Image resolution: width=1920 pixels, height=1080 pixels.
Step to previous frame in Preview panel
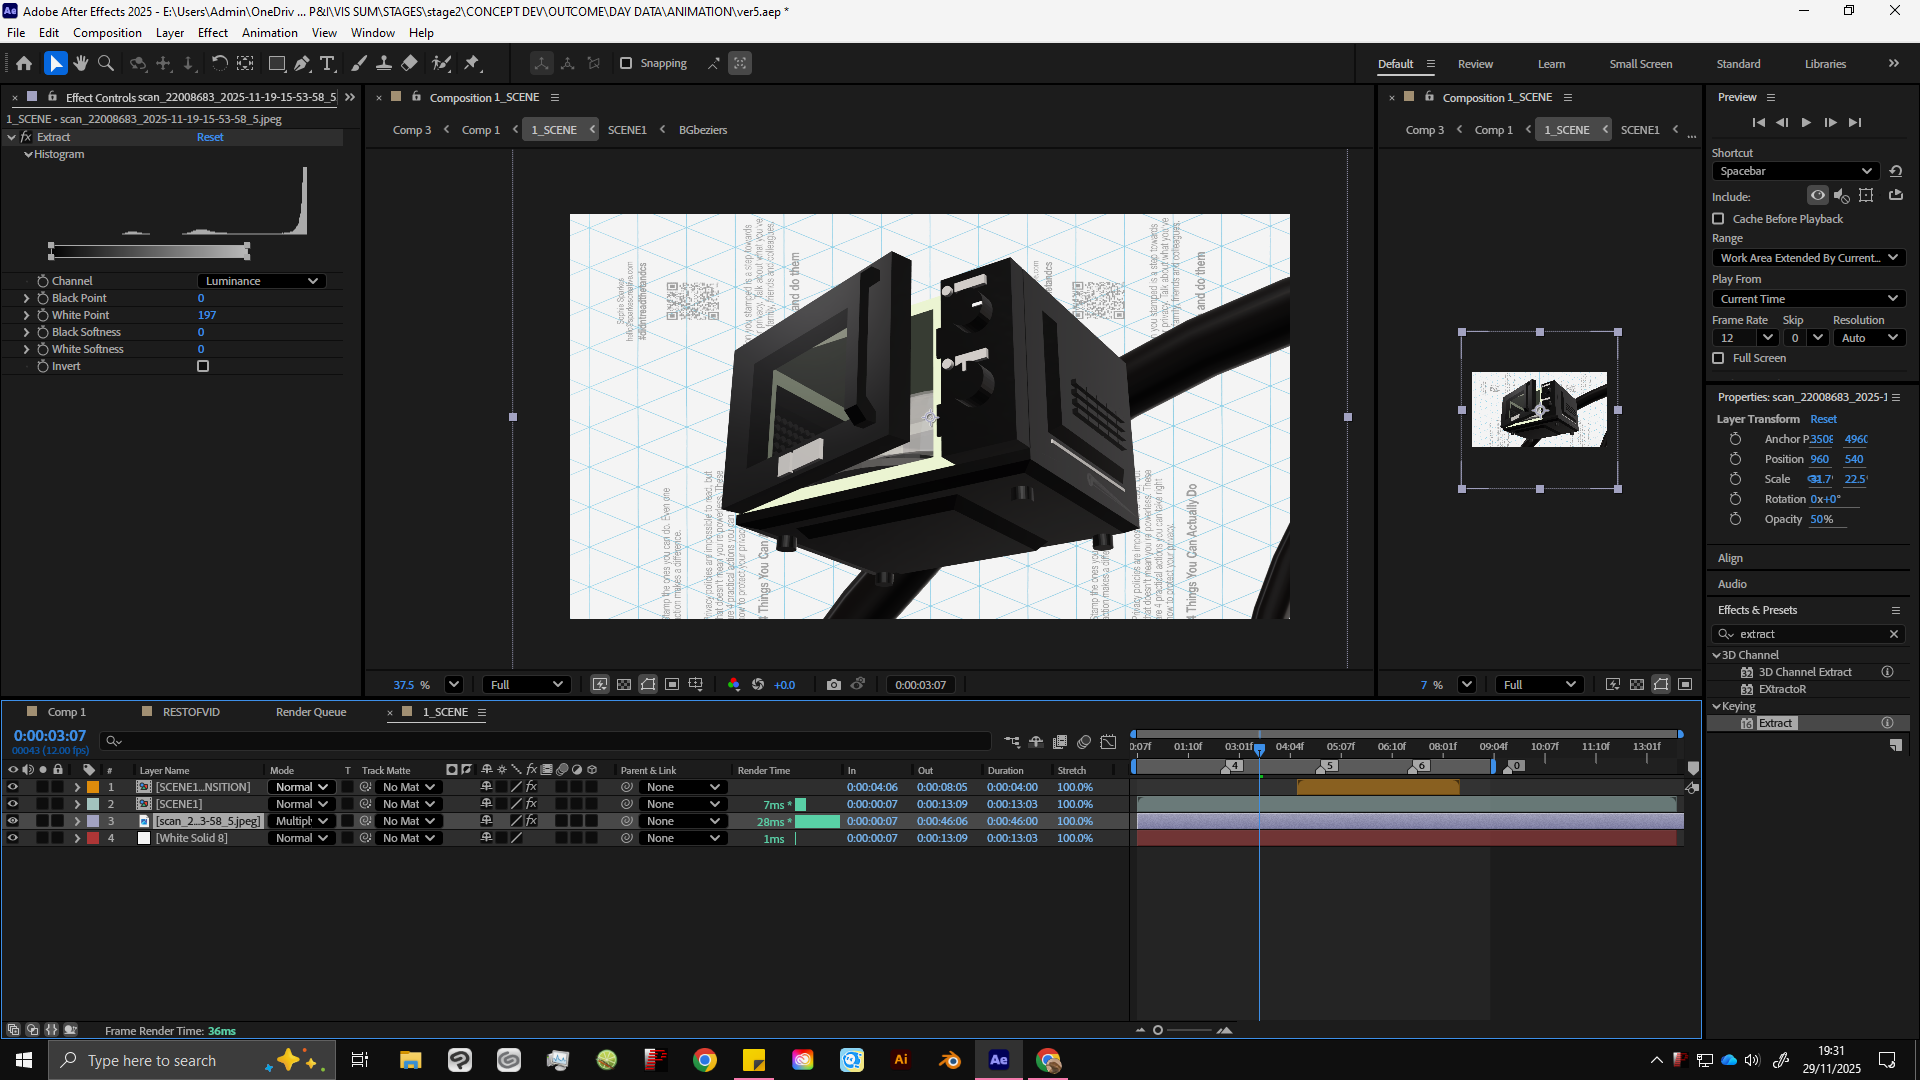1782,123
